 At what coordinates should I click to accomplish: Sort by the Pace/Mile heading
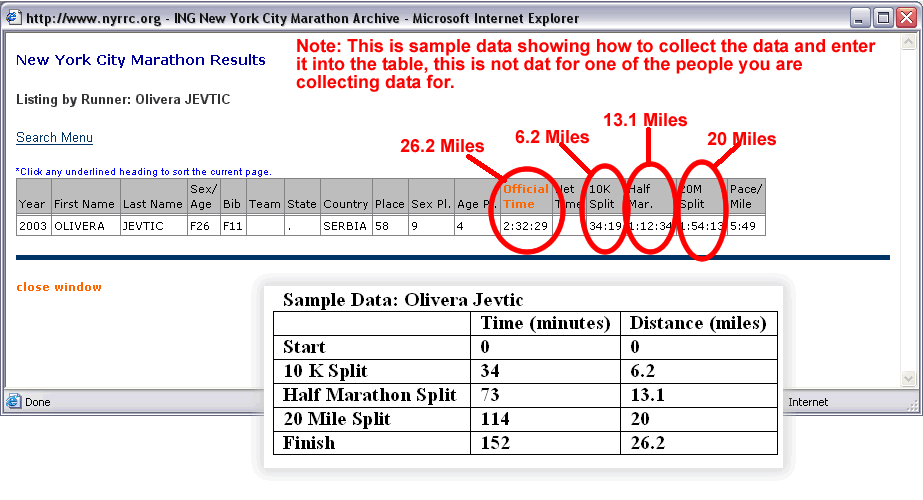[746, 196]
